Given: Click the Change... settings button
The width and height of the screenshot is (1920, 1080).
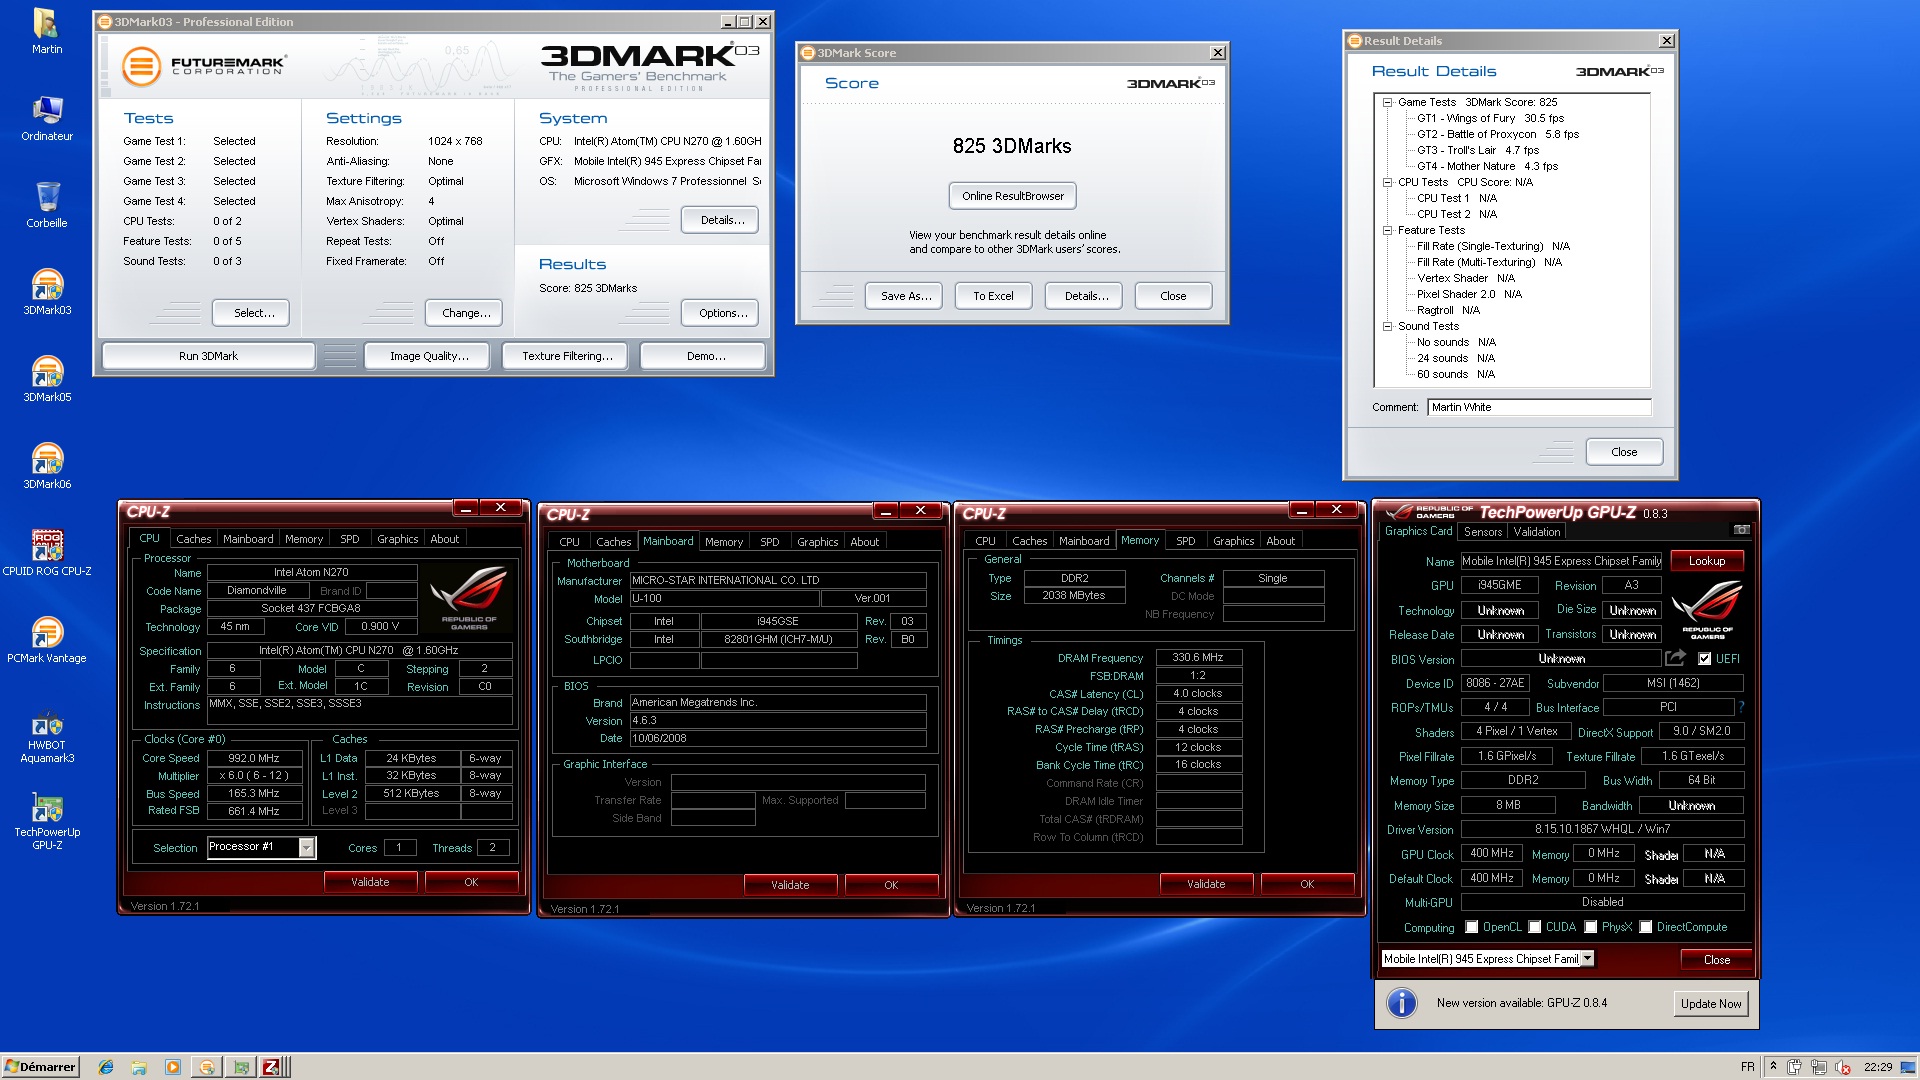Looking at the screenshot, I should coord(463,313).
